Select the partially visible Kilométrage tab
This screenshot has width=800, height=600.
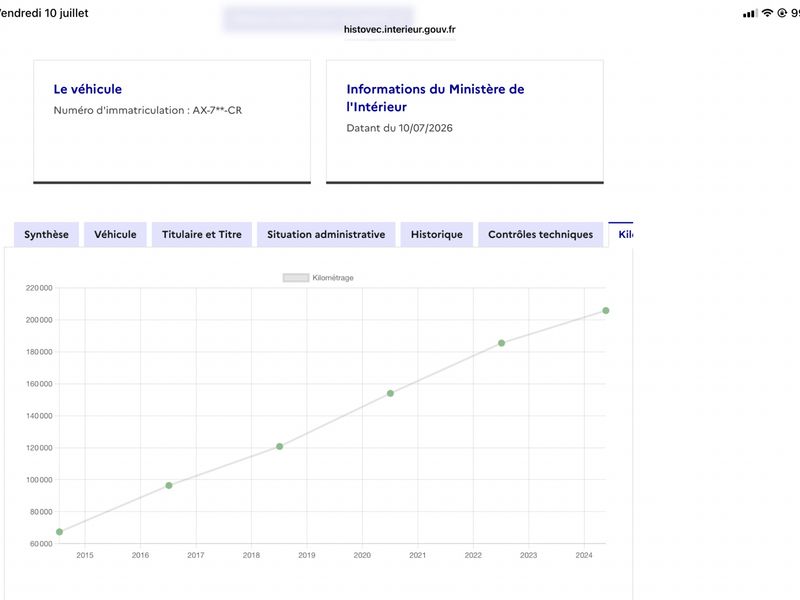(x=621, y=235)
